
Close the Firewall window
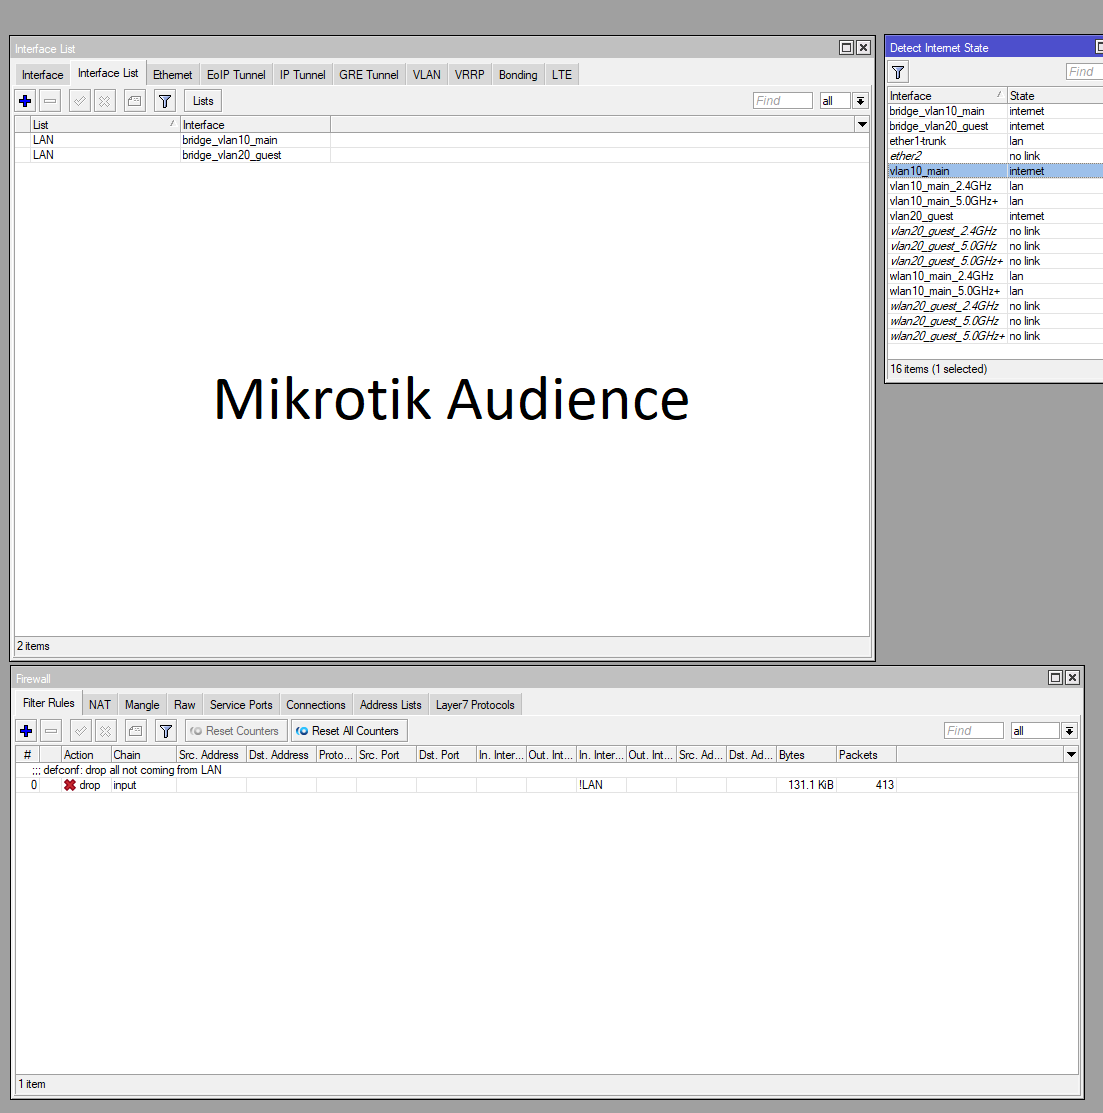click(x=1072, y=677)
